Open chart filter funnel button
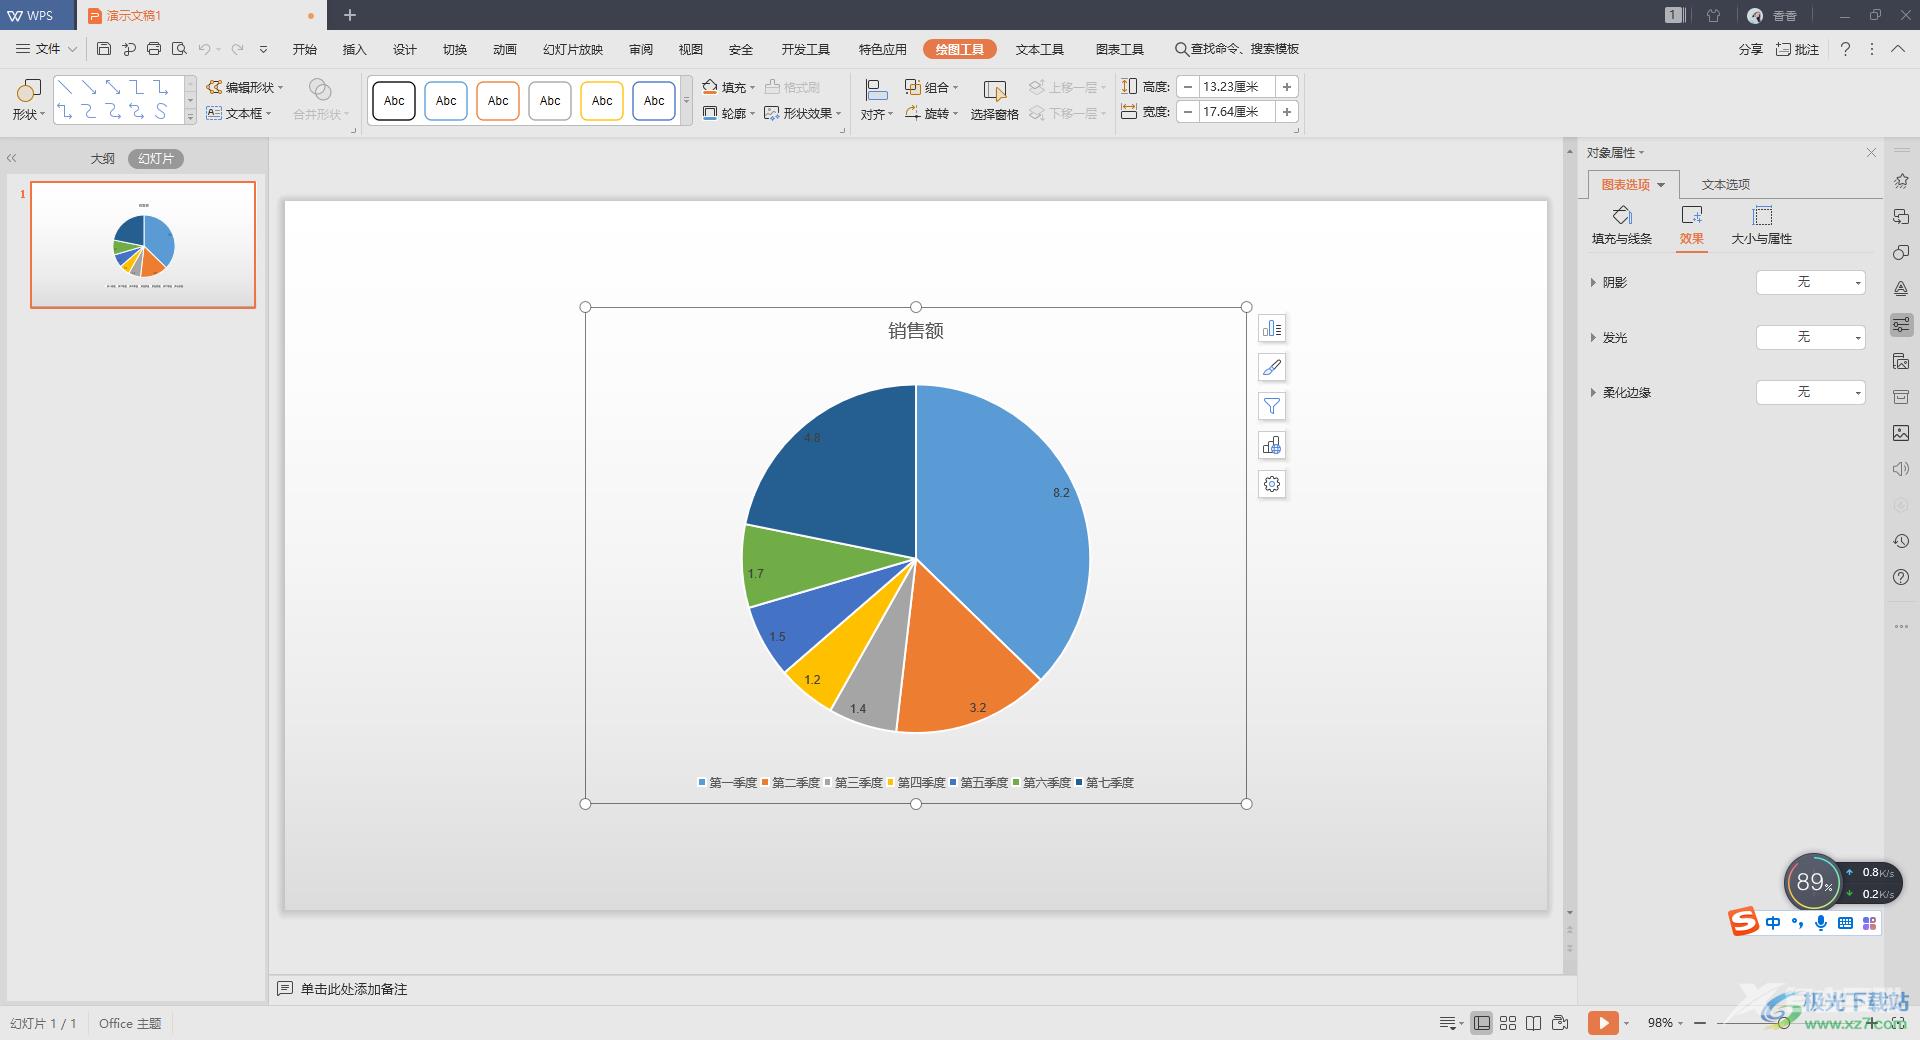 [1272, 406]
